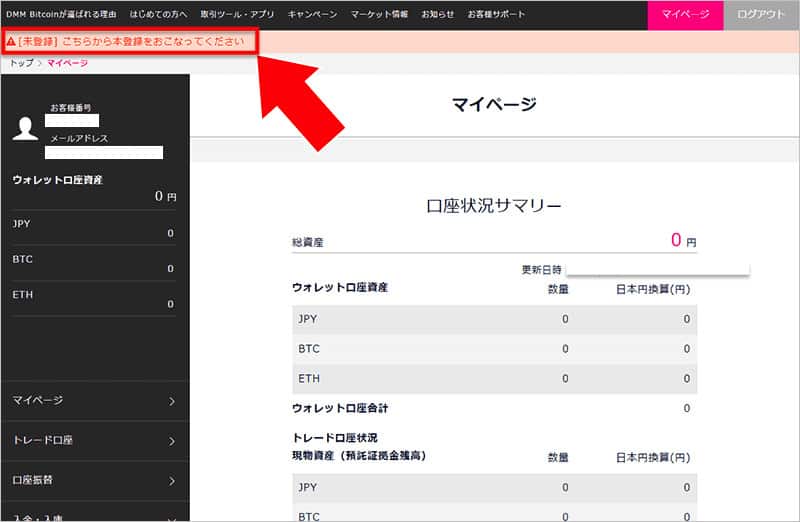This screenshot has width=800, height=522.
Task: Click the main マイページ page title
Action: point(494,104)
